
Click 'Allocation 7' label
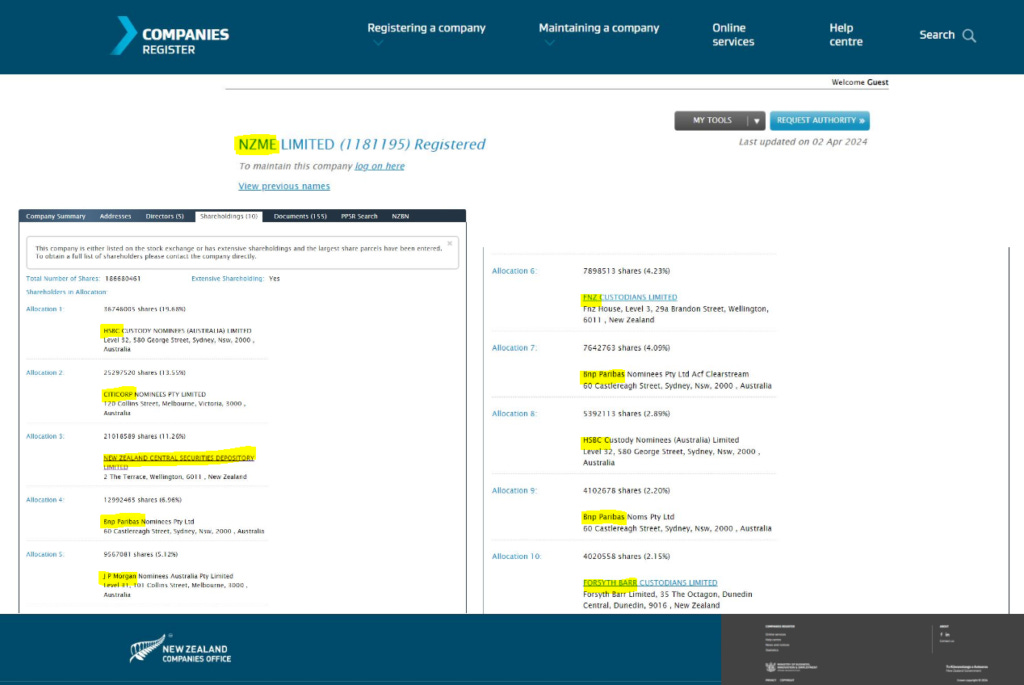[x=514, y=348]
